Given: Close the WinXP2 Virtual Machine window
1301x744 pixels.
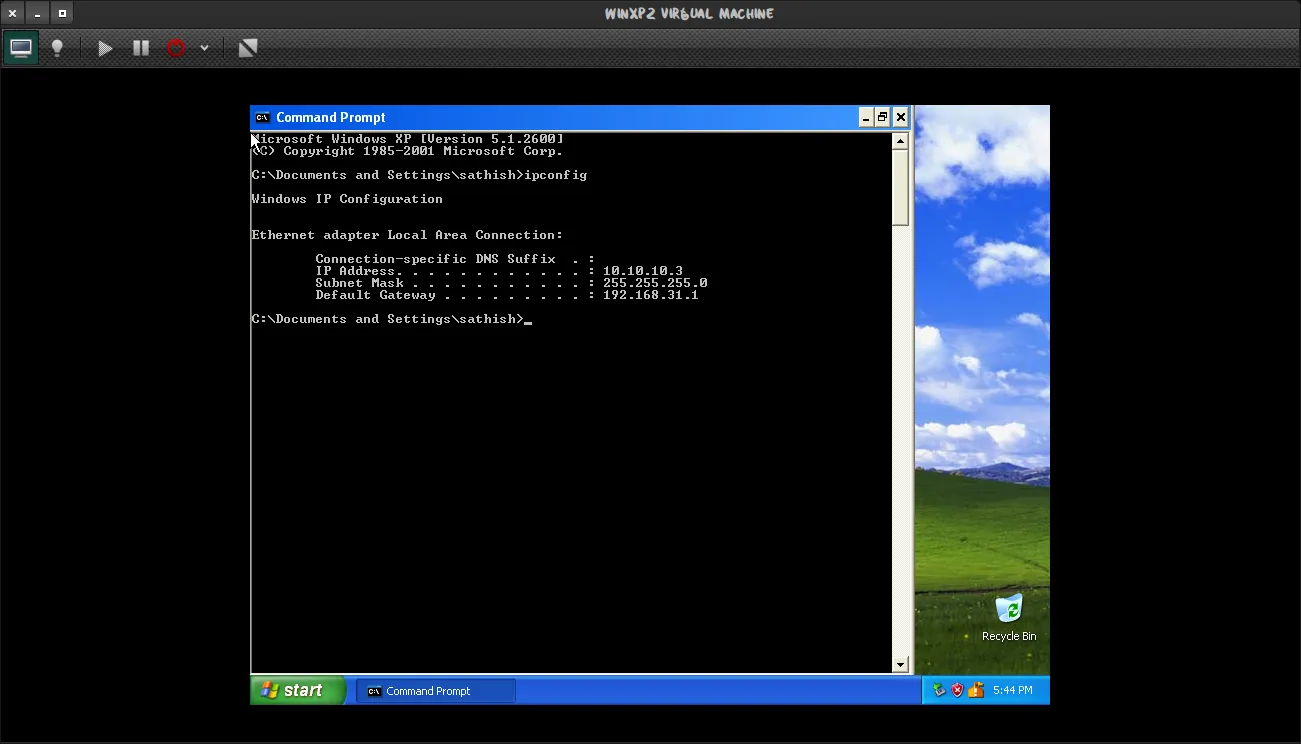Looking at the screenshot, I should (x=13, y=14).
